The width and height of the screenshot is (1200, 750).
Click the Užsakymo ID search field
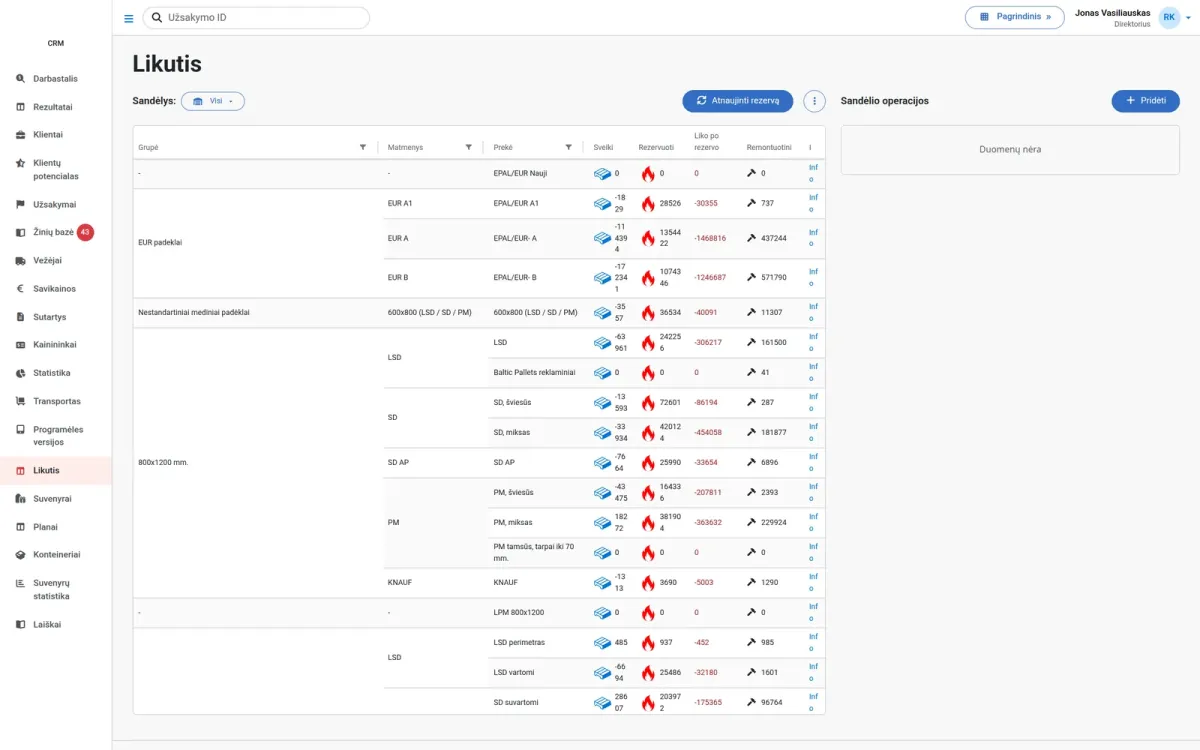coord(257,18)
